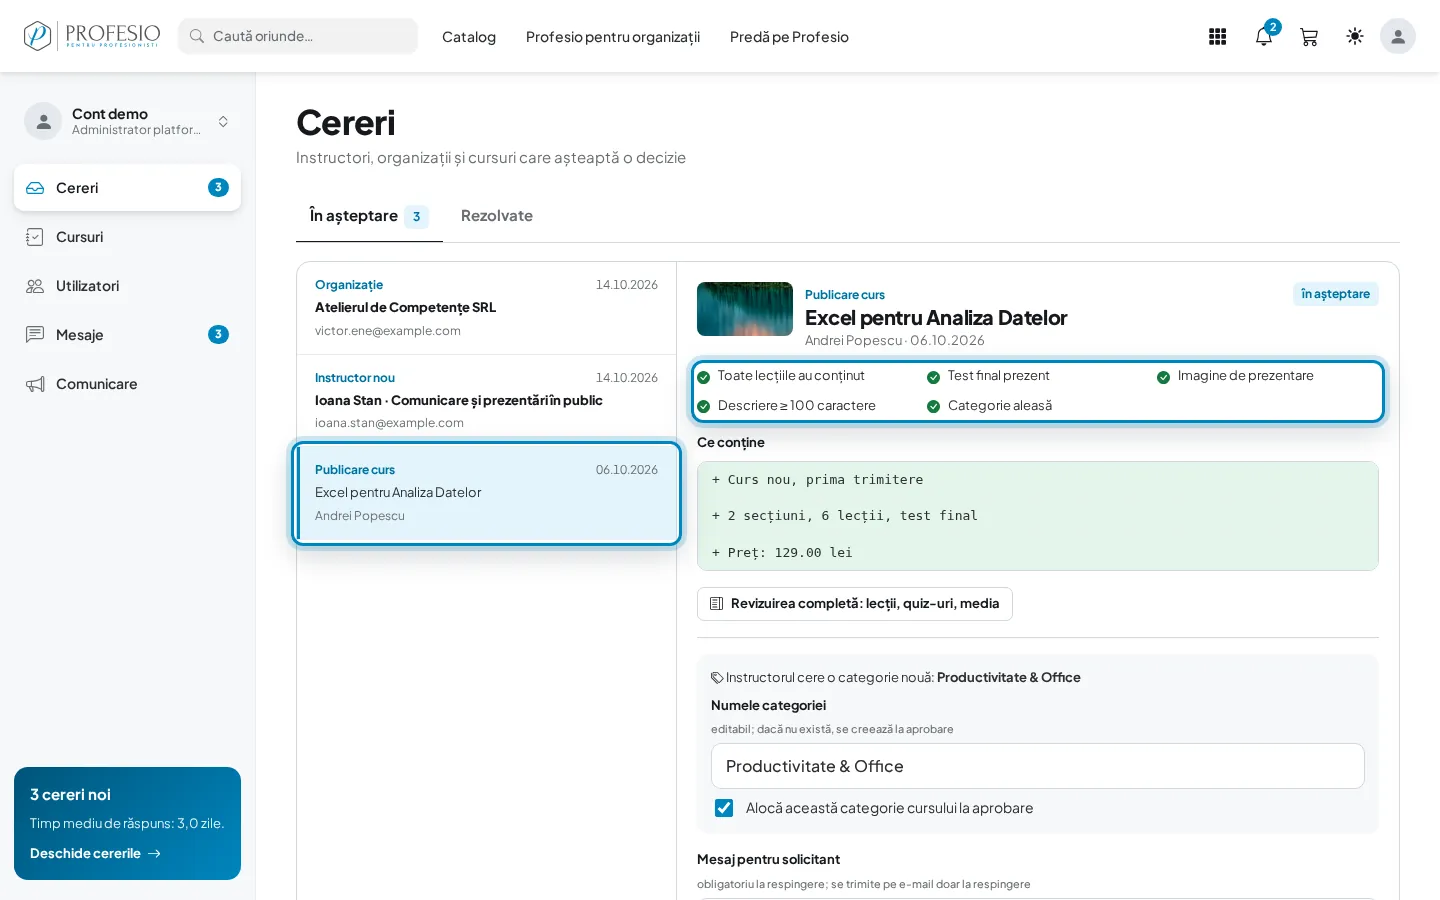This screenshot has width=1440, height=900.
Task: Open user profile avatar in header
Action: 1398,37
